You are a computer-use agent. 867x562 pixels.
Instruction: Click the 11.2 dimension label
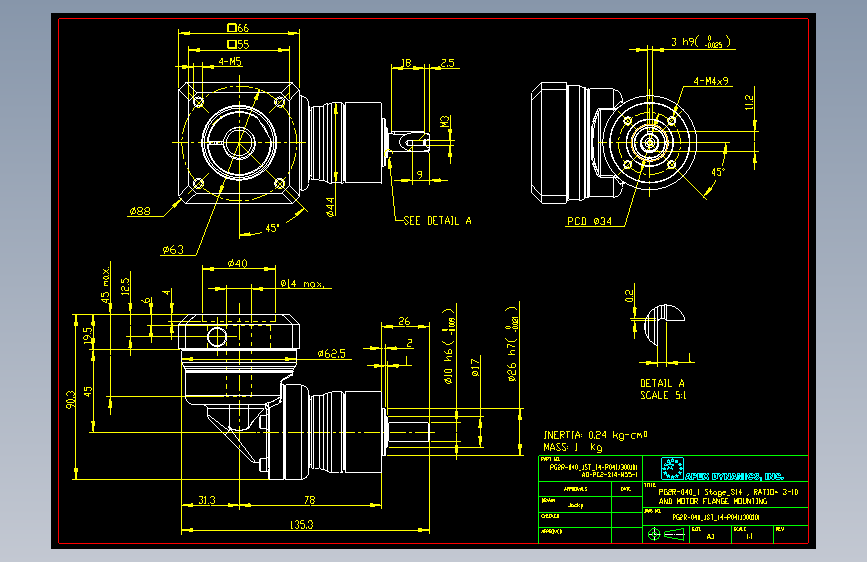coord(749,102)
